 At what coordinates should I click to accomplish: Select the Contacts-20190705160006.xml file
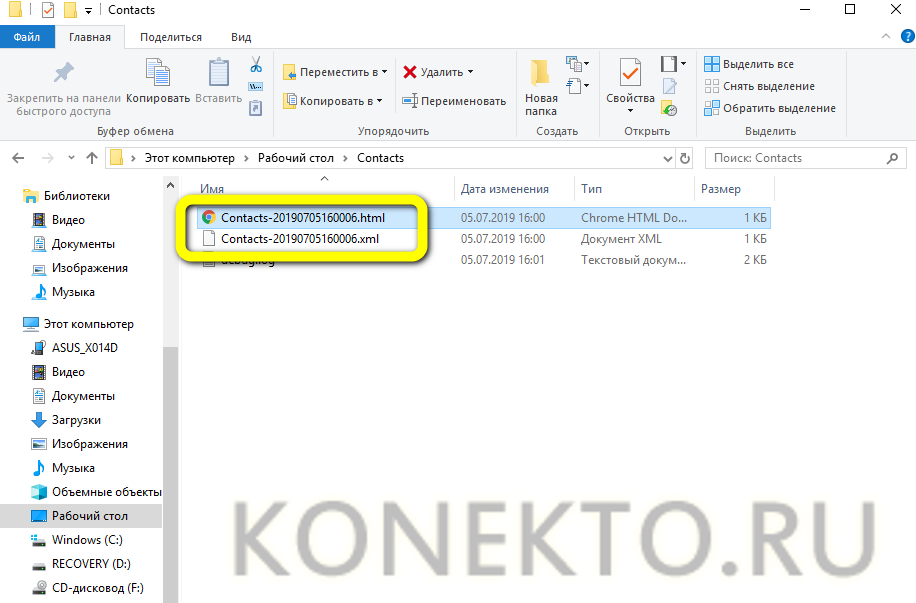[x=300, y=239]
